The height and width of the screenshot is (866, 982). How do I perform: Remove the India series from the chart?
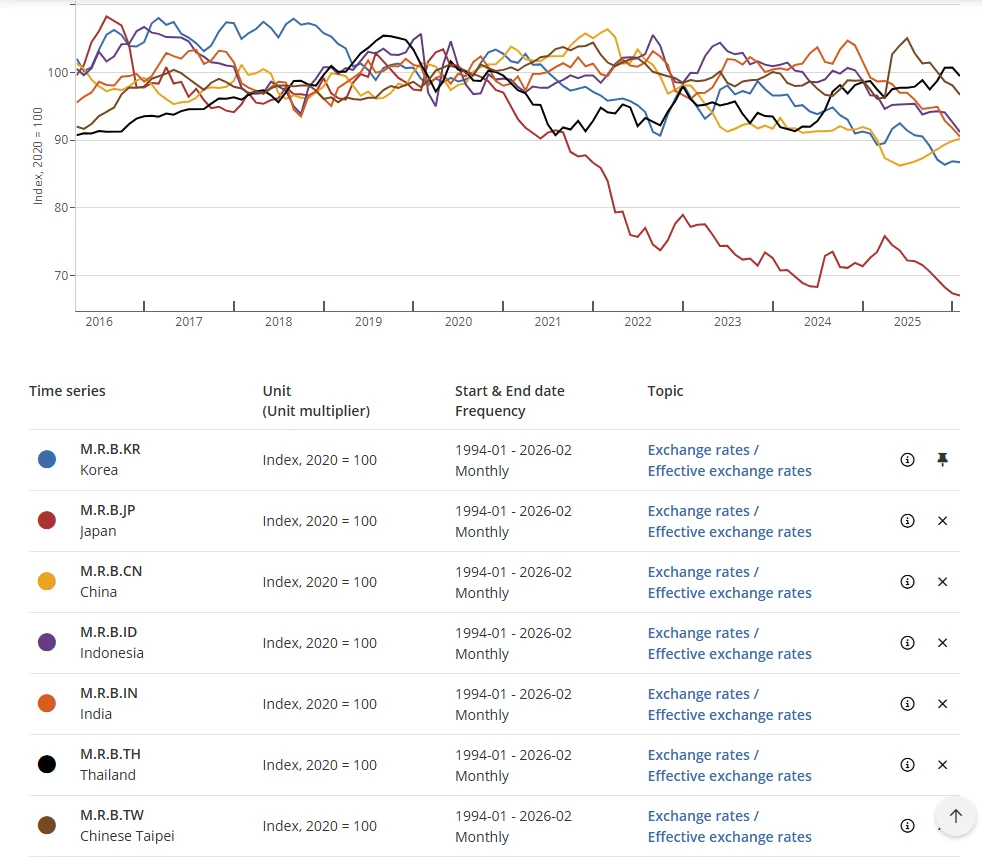(942, 704)
